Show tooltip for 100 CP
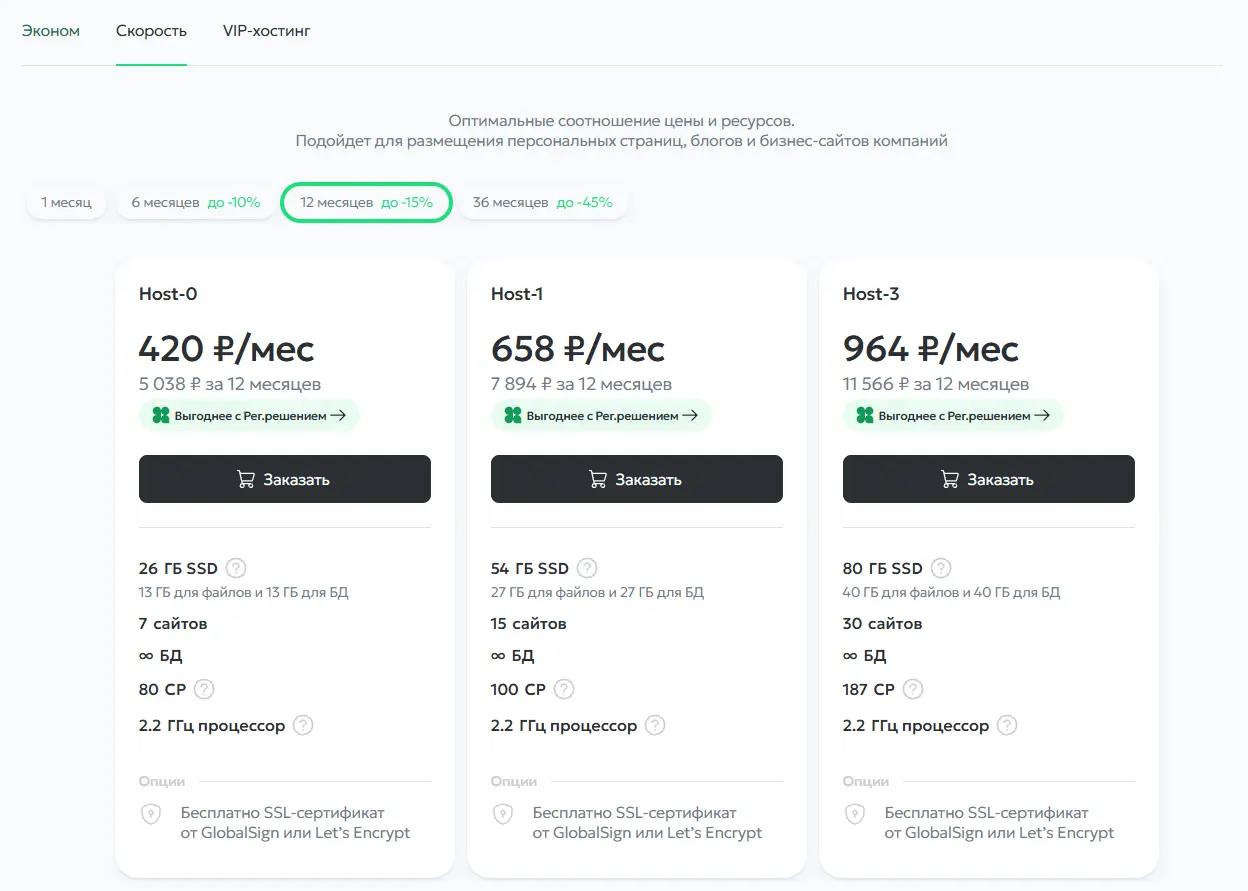The height and width of the screenshot is (891, 1248). tap(564, 689)
